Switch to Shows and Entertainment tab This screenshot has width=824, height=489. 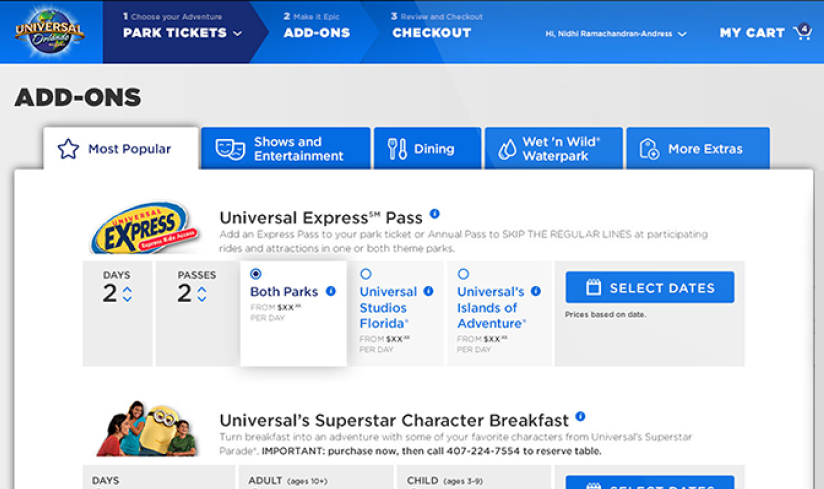tap(285, 149)
